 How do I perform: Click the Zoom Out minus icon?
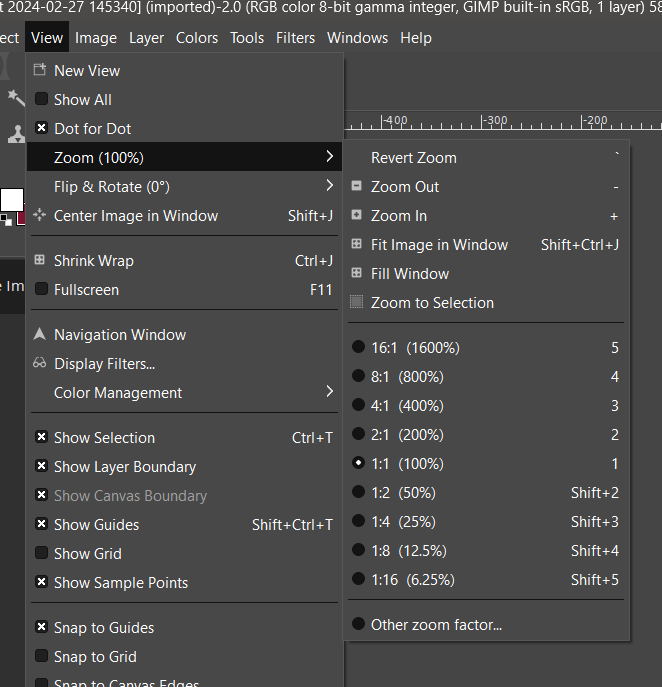point(357,187)
